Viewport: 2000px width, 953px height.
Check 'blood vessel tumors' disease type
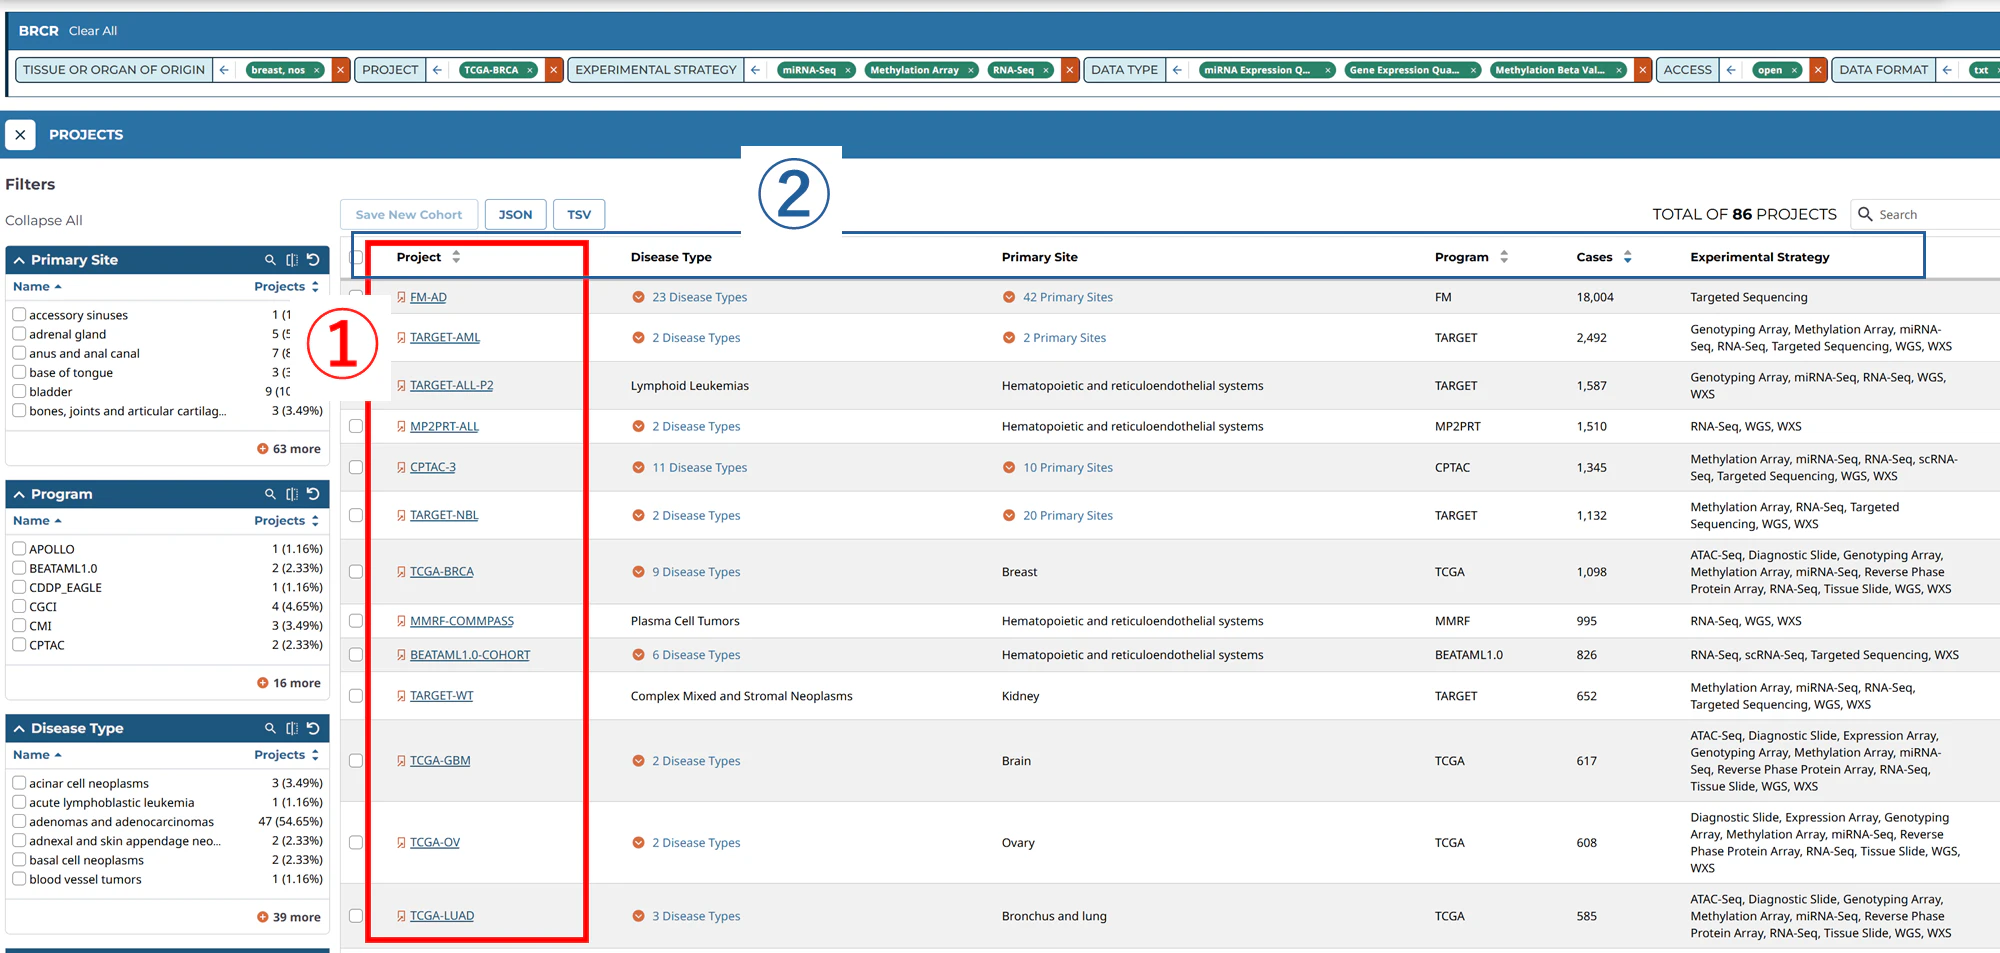(19, 879)
